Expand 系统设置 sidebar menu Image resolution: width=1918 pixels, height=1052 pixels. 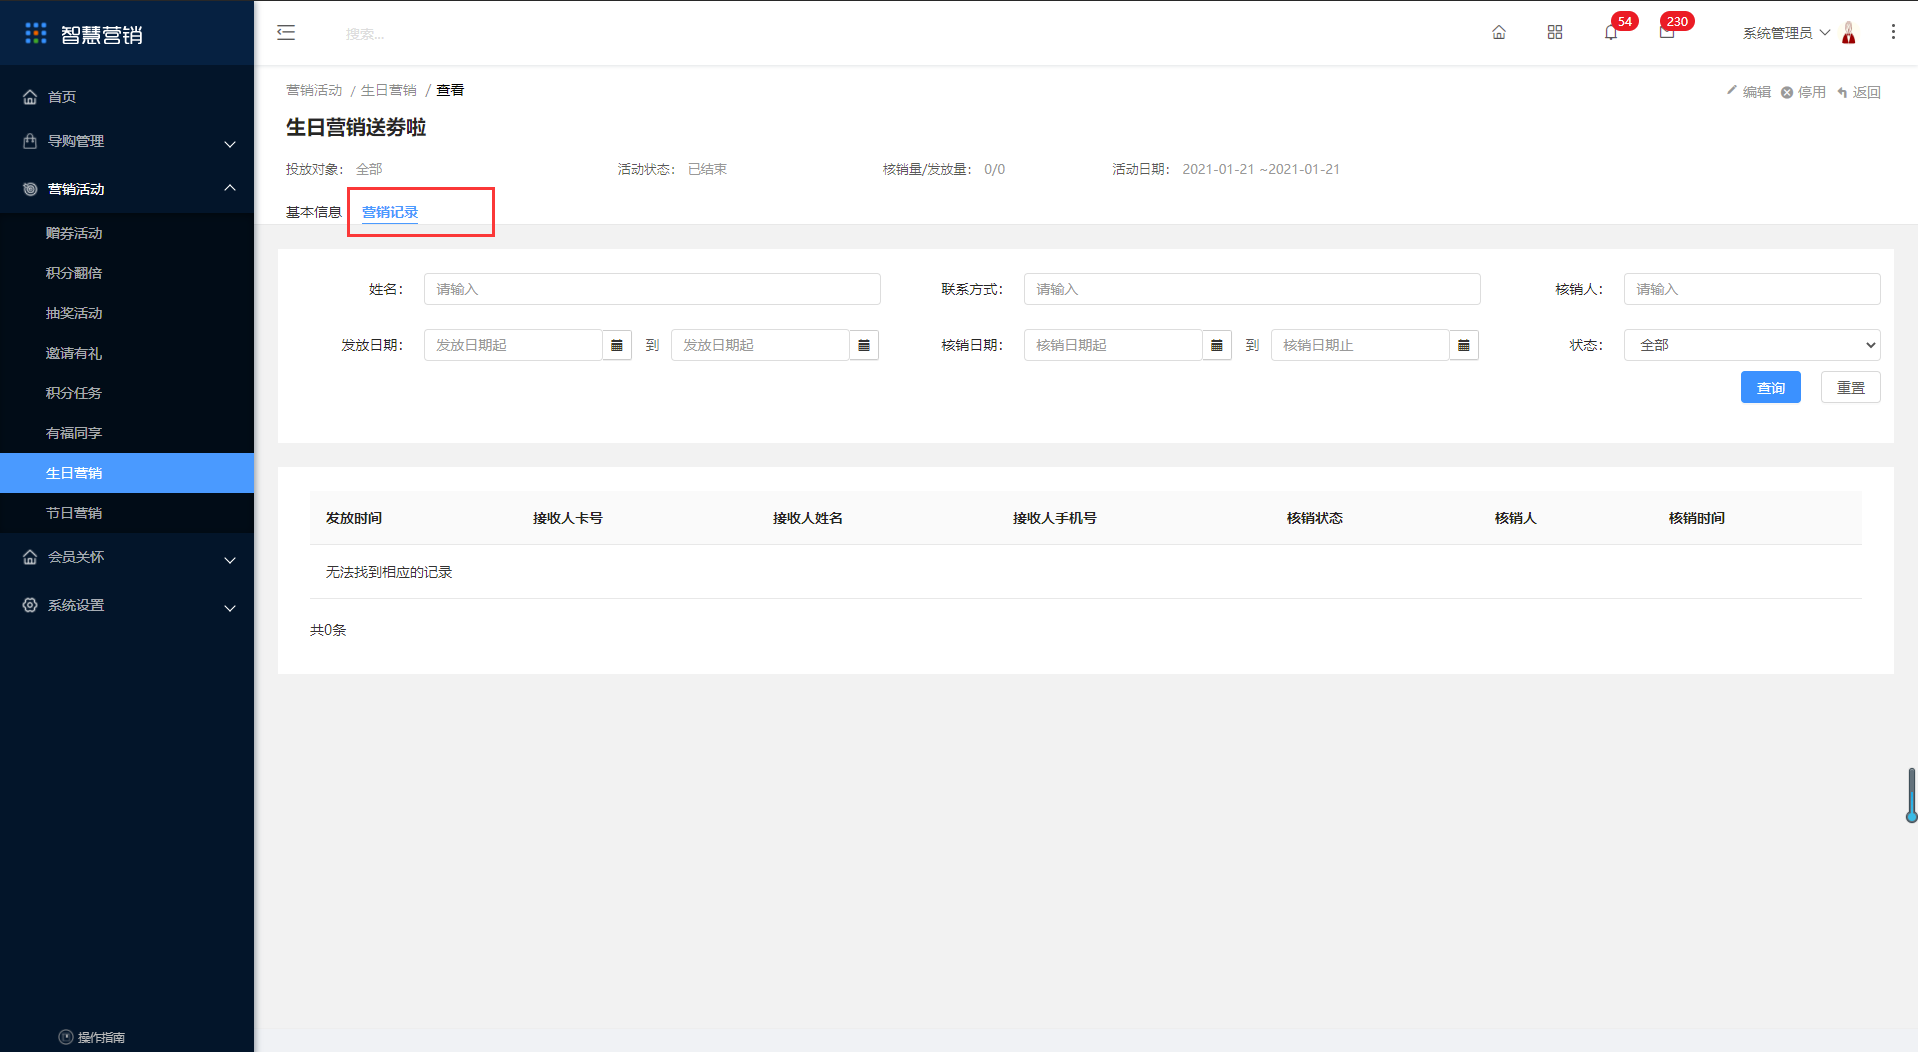click(127, 605)
